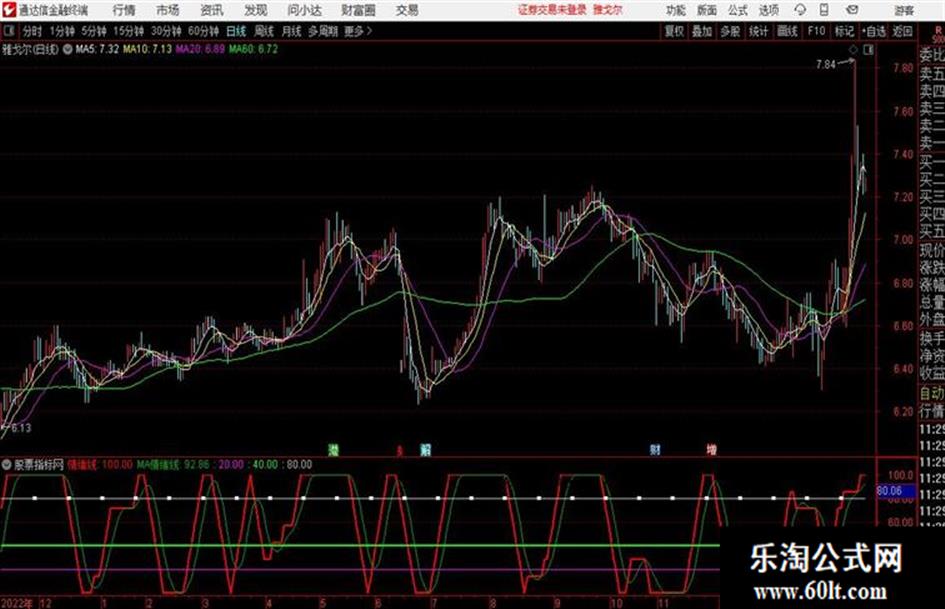Open the 问小达 menu

click(x=304, y=10)
